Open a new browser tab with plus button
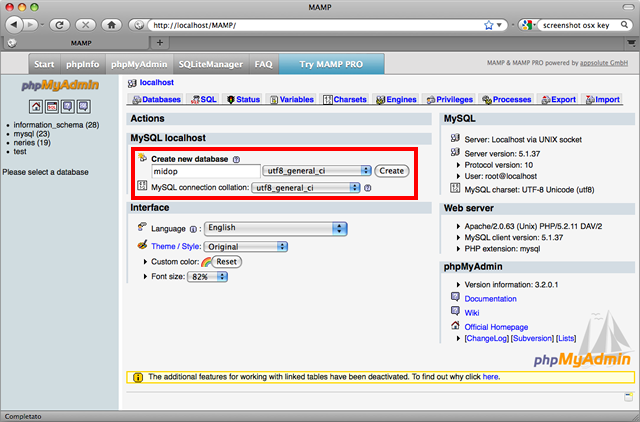This screenshot has width=640, height=422. click(x=160, y=42)
